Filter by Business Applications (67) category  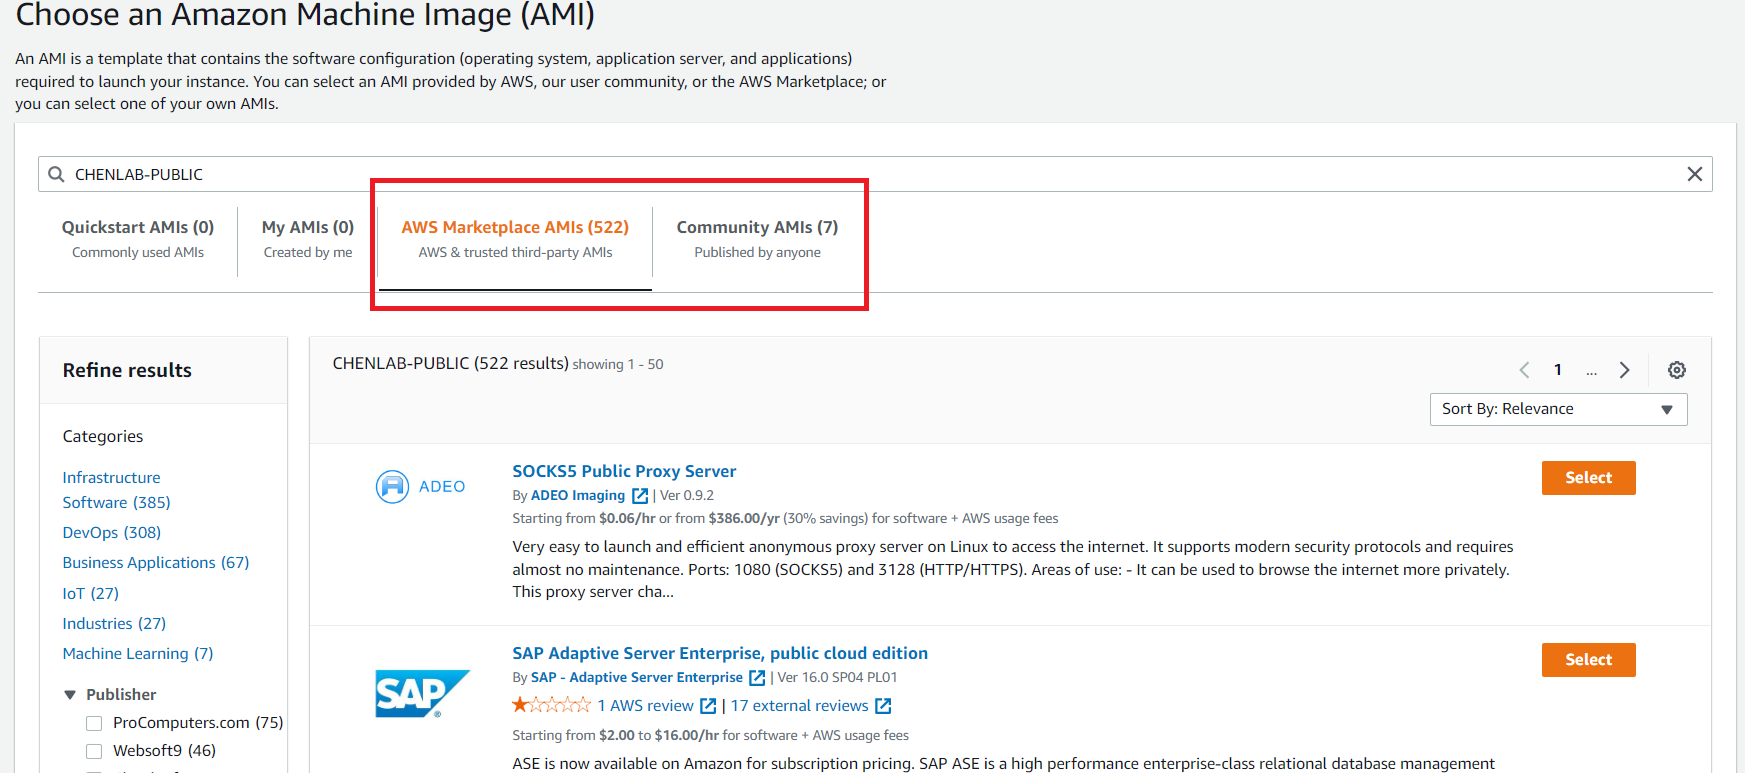pos(156,563)
